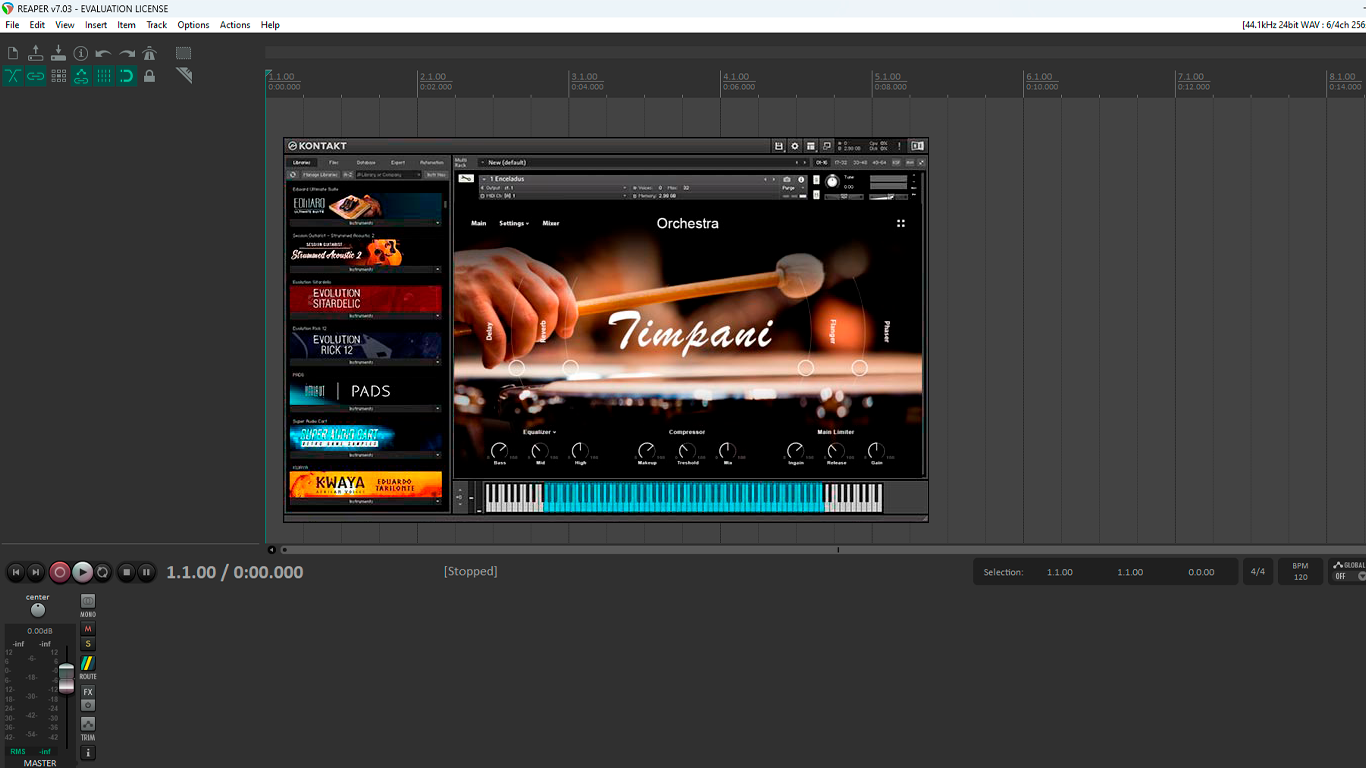The height and width of the screenshot is (768, 1366).
Task: Mute the master track with M button
Action: click(x=88, y=629)
